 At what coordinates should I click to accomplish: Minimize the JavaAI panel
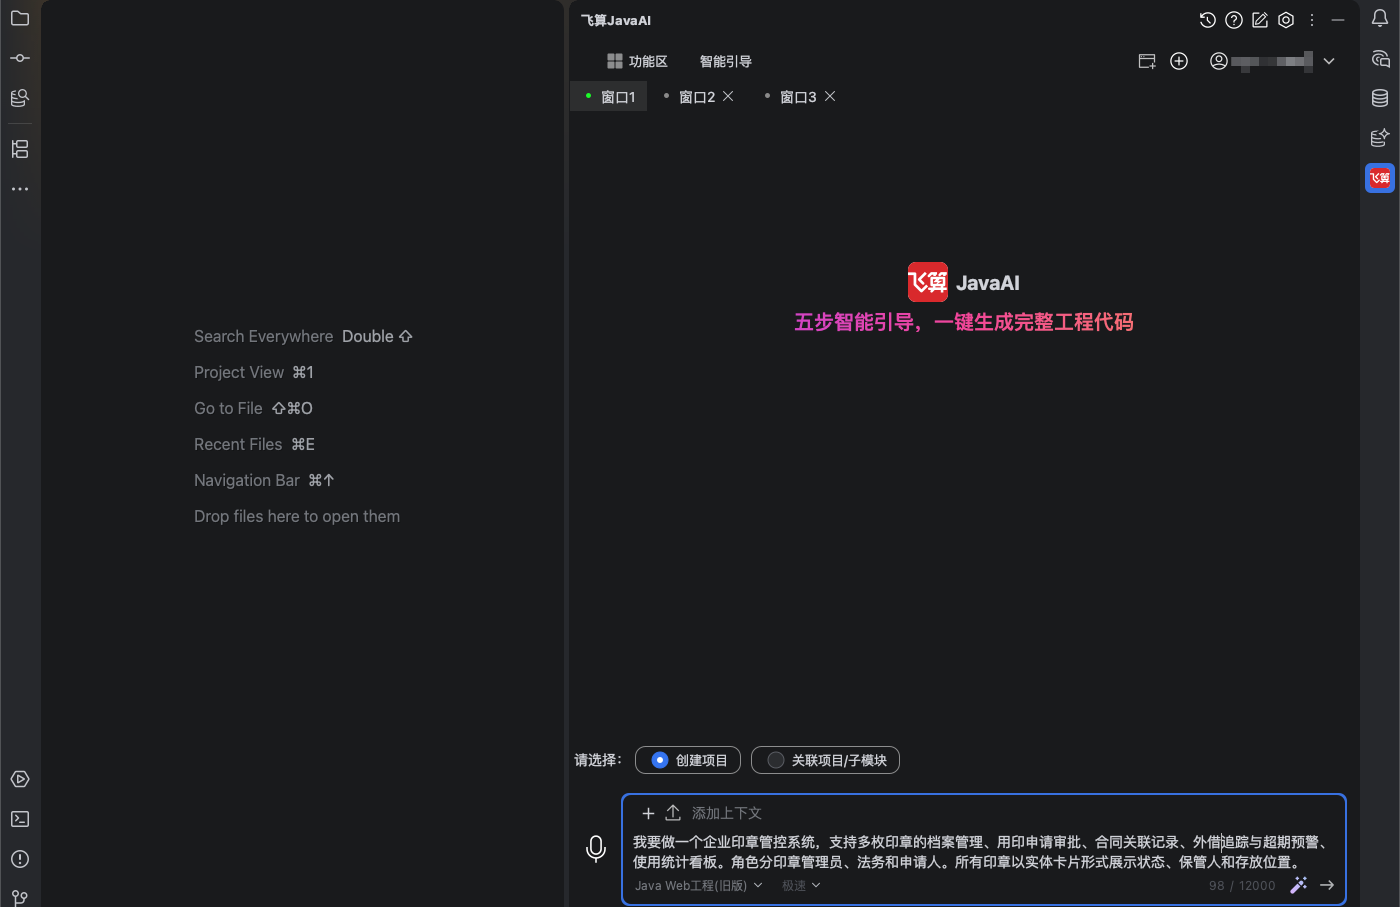(1338, 20)
